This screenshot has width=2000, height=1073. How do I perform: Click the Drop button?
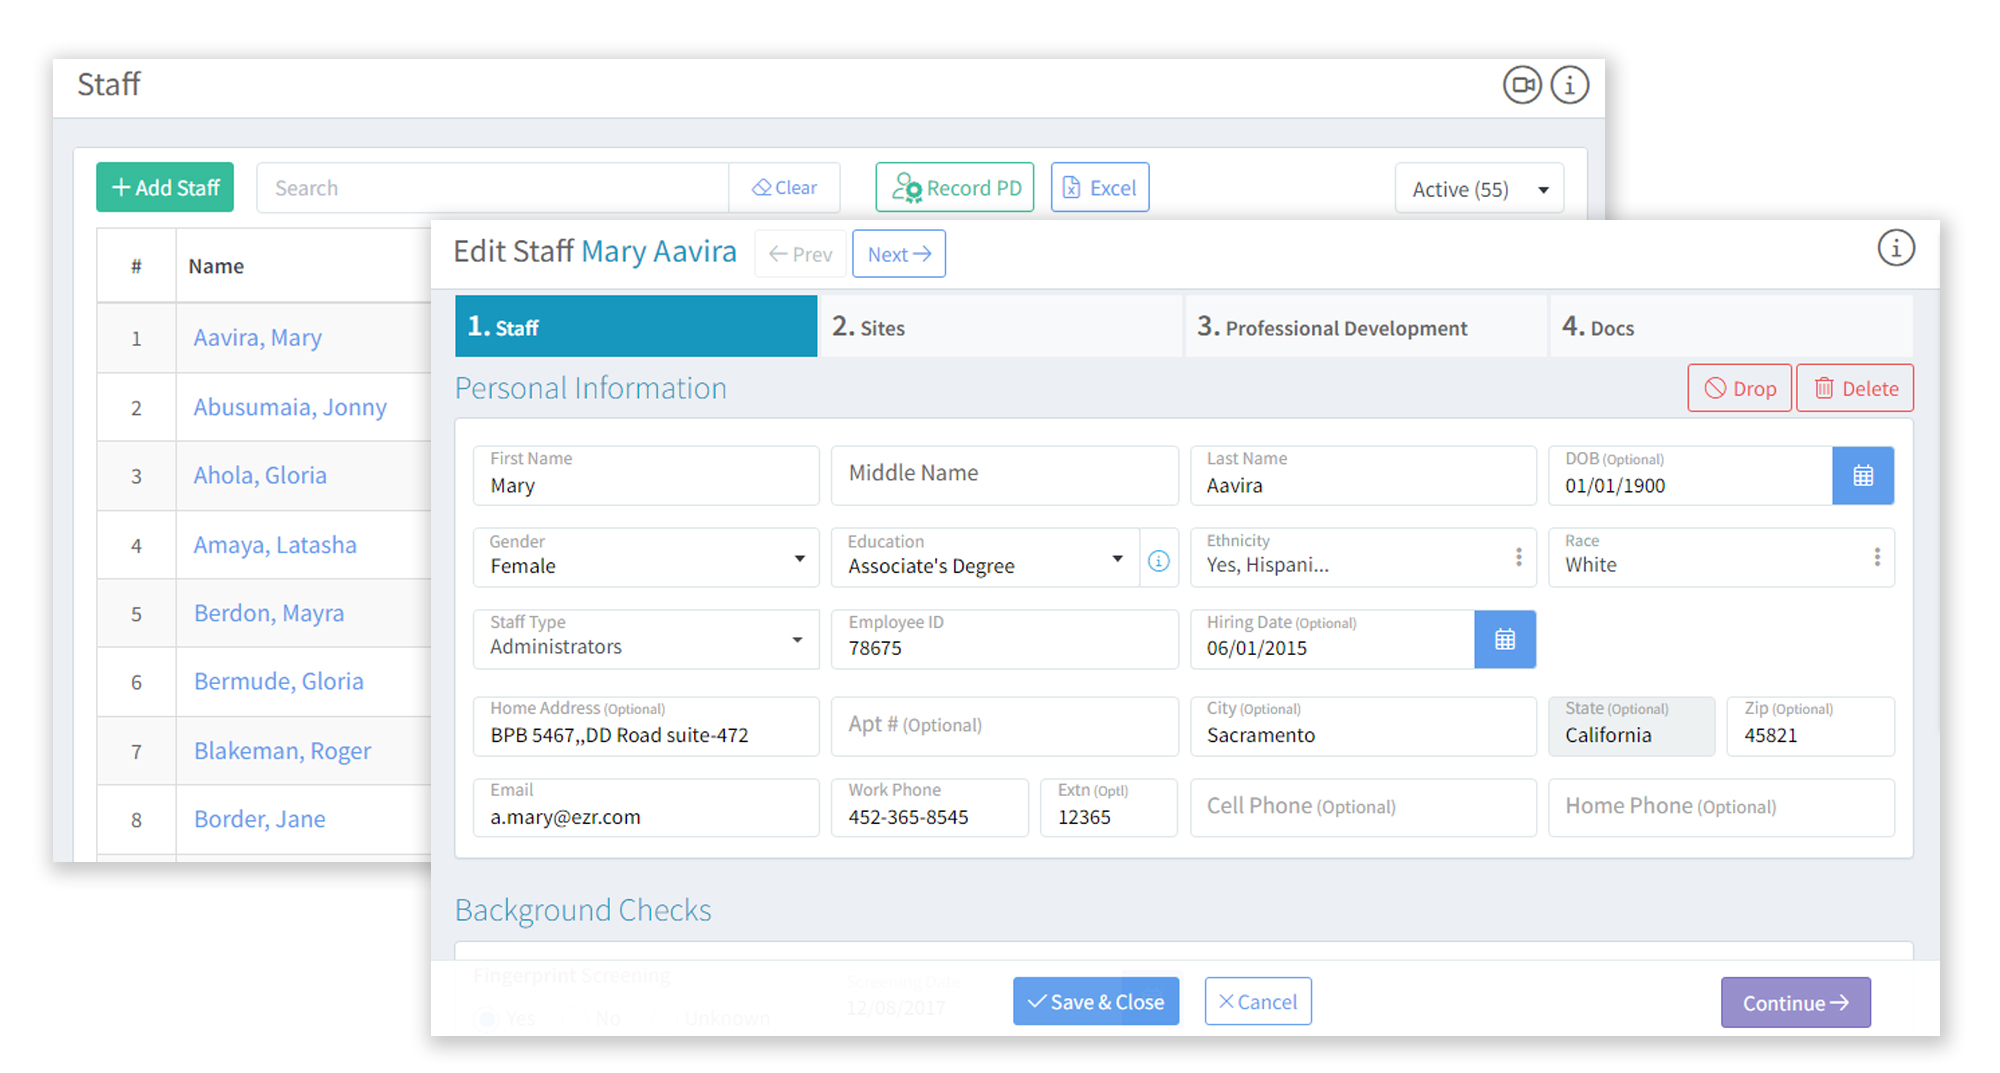[x=1739, y=388]
